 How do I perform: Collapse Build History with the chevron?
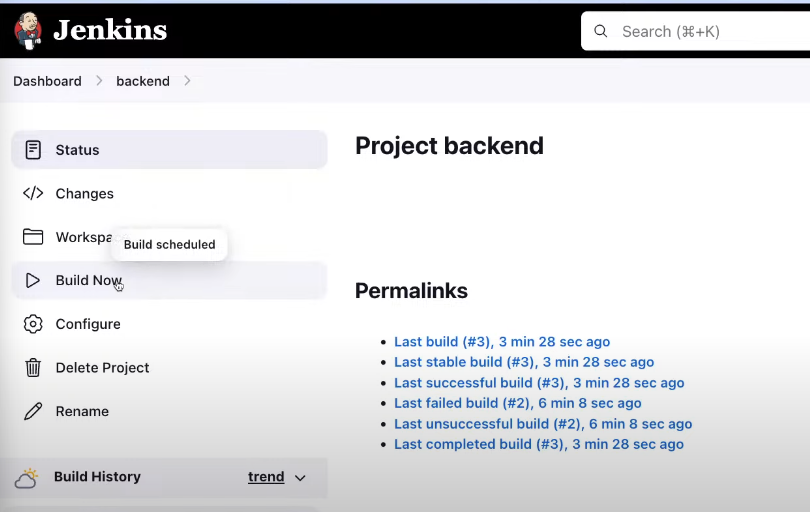pyautogui.click(x=300, y=478)
